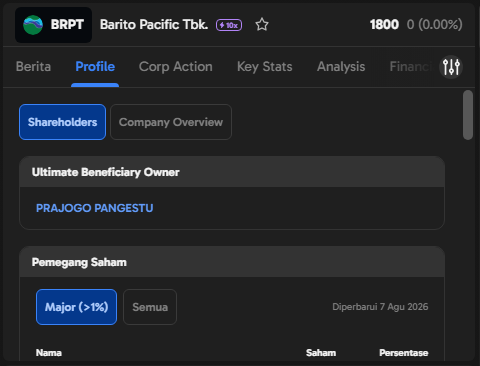The width and height of the screenshot is (480, 366).
Task: Select the Profile tab
Action: [x=95, y=67]
